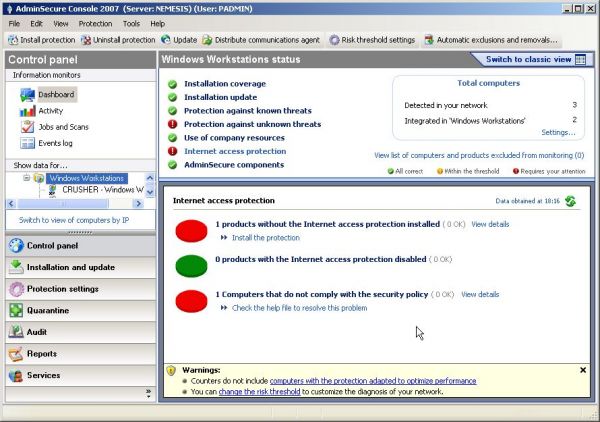This screenshot has height=422, width=600.
Task: Open the Help menu
Action: click(158, 24)
